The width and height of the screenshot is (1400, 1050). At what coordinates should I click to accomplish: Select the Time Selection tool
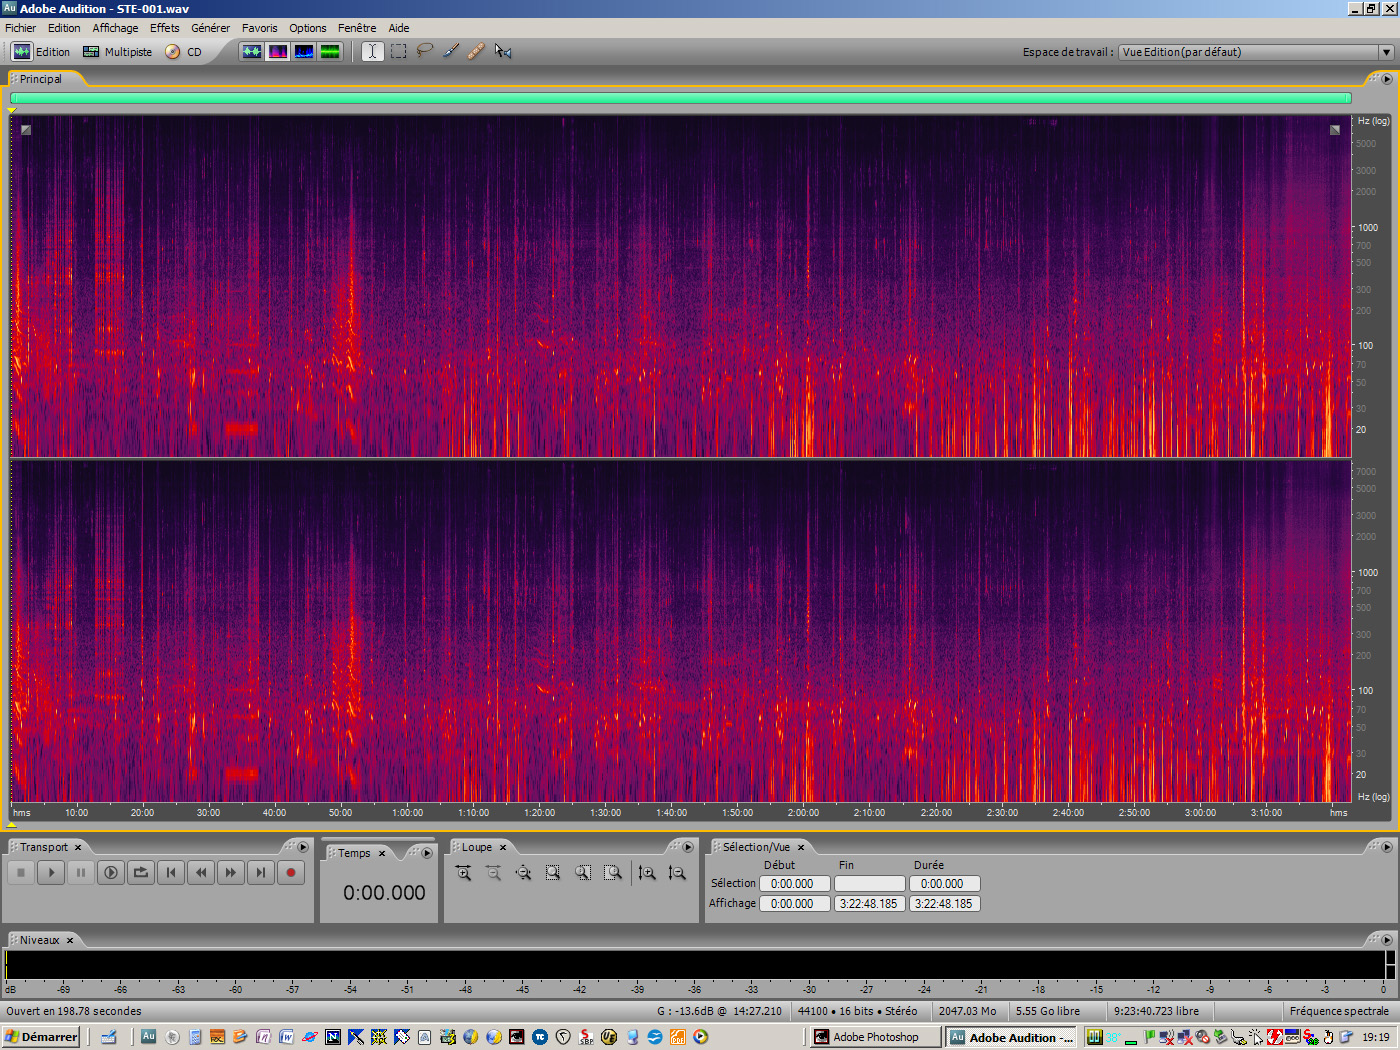point(371,51)
